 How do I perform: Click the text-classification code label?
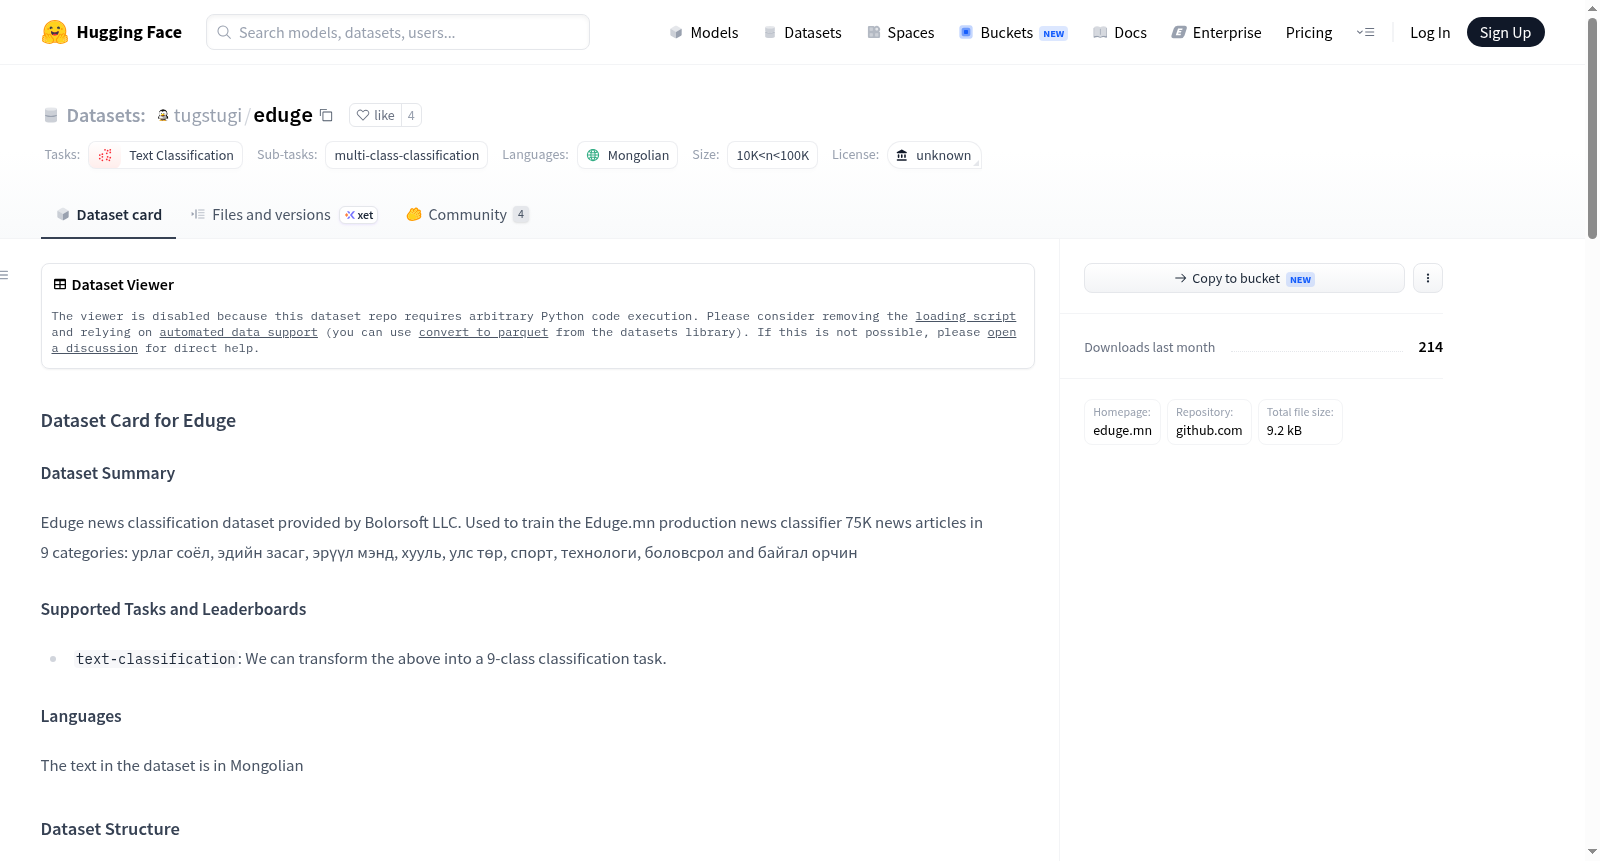point(156,659)
